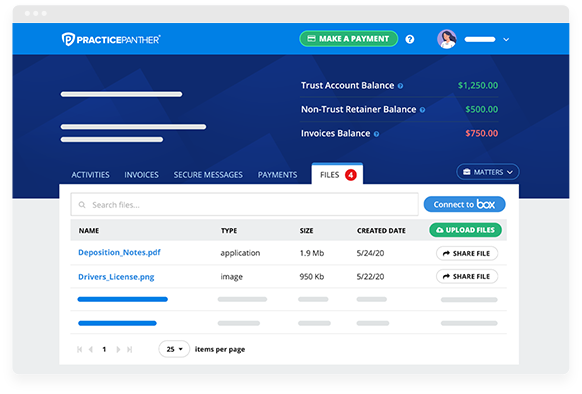Open the Payments tab
582x394 pixels.
[x=277, y=175]
